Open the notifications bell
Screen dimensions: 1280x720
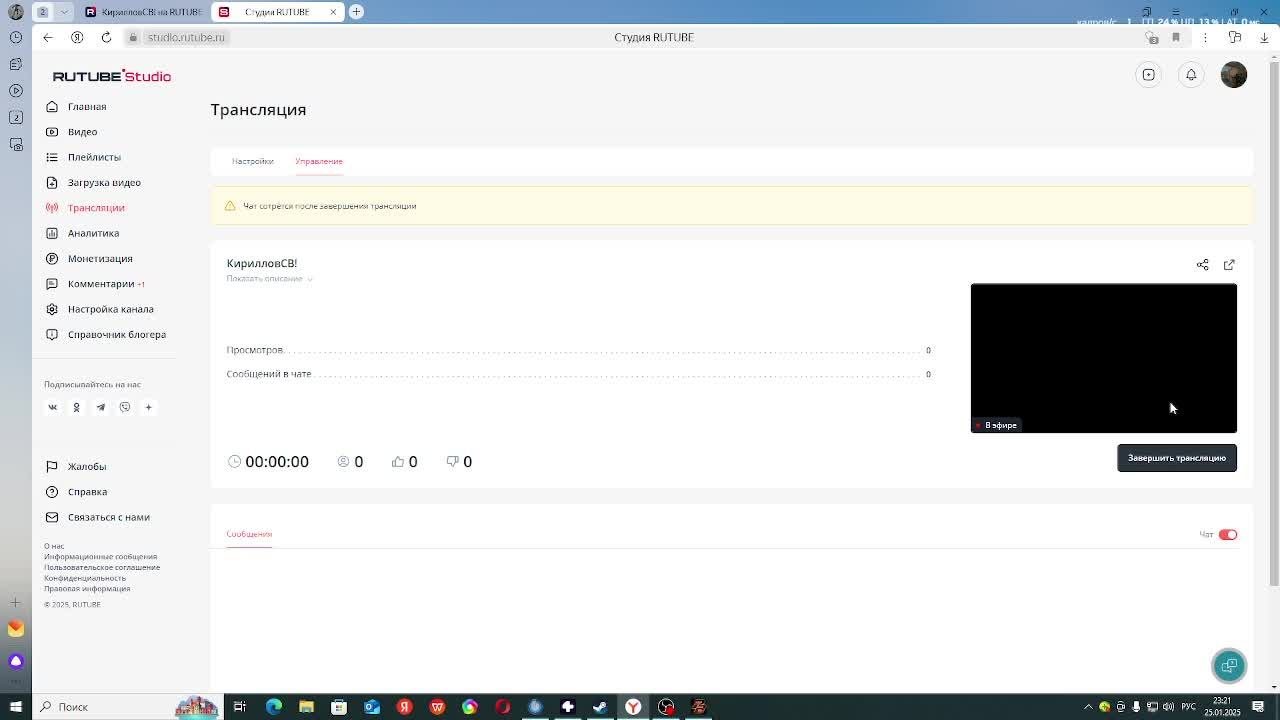[x=1191, y=75]
